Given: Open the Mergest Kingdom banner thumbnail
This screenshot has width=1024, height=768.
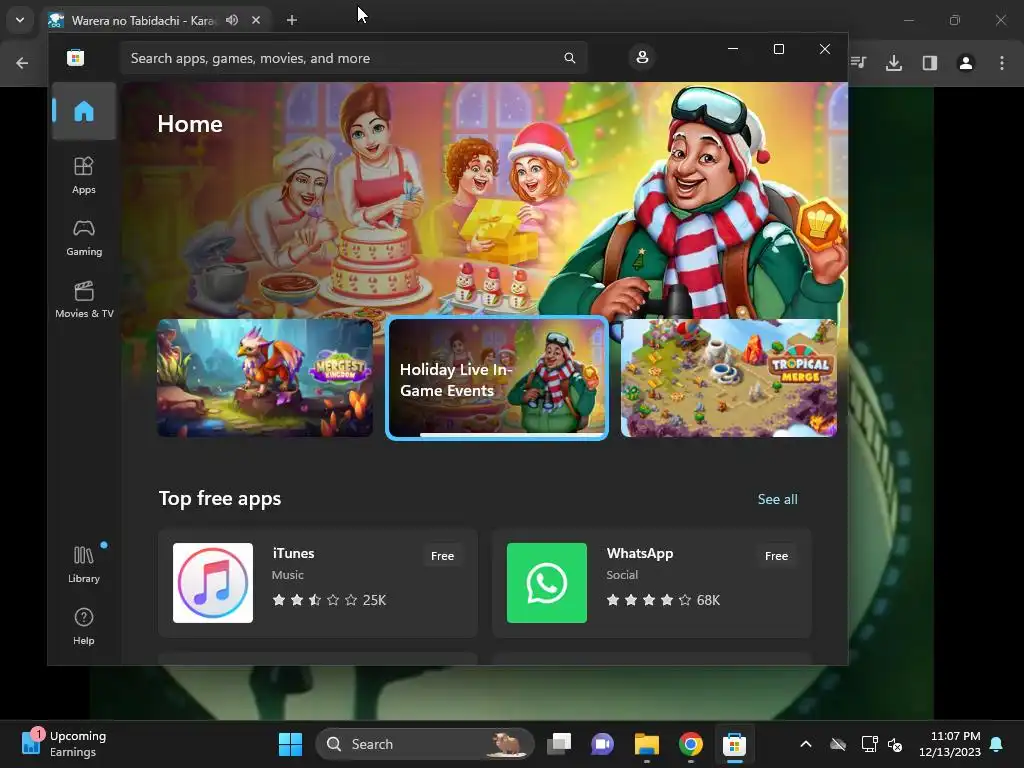Looking at the screenshot, I should point(265,378).
